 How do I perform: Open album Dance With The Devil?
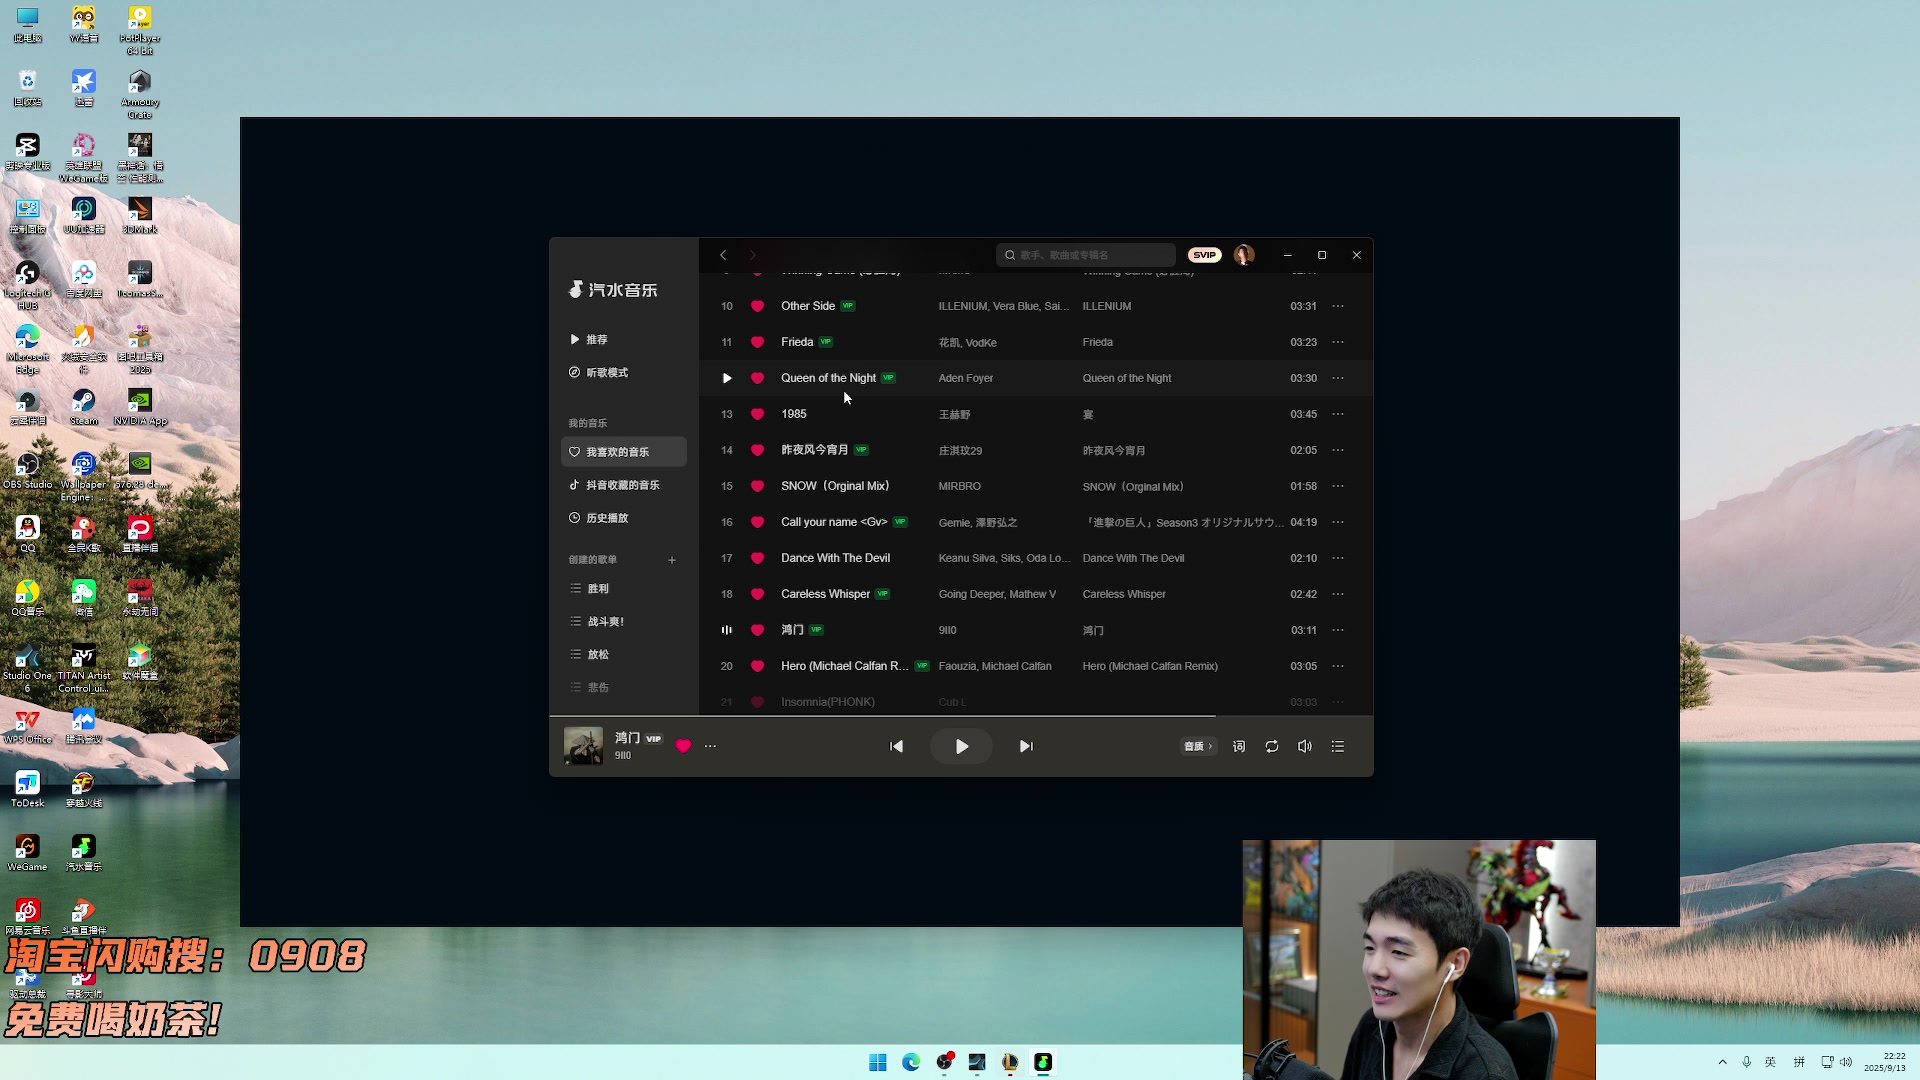[1133, 558]
